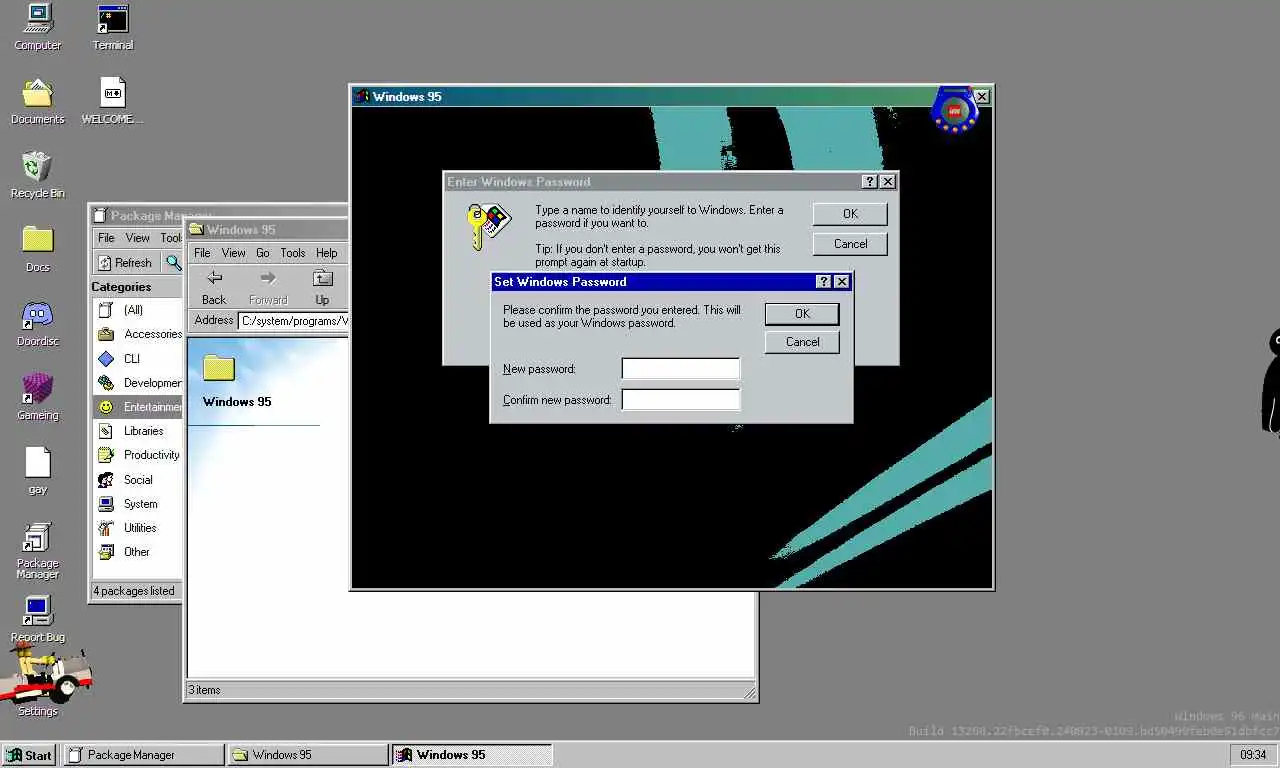Switch to Windows 95 emulator taskbar button

coord(472,755)
